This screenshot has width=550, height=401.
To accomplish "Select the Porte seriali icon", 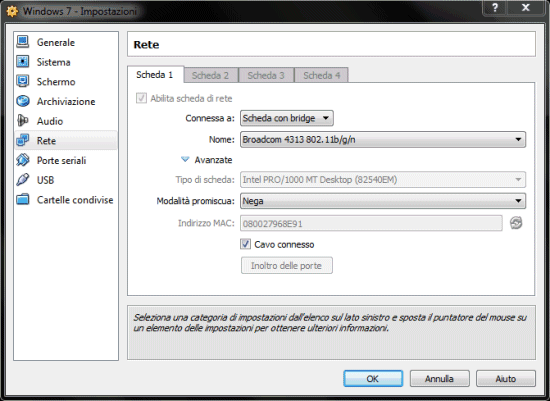I will point(23,160).
